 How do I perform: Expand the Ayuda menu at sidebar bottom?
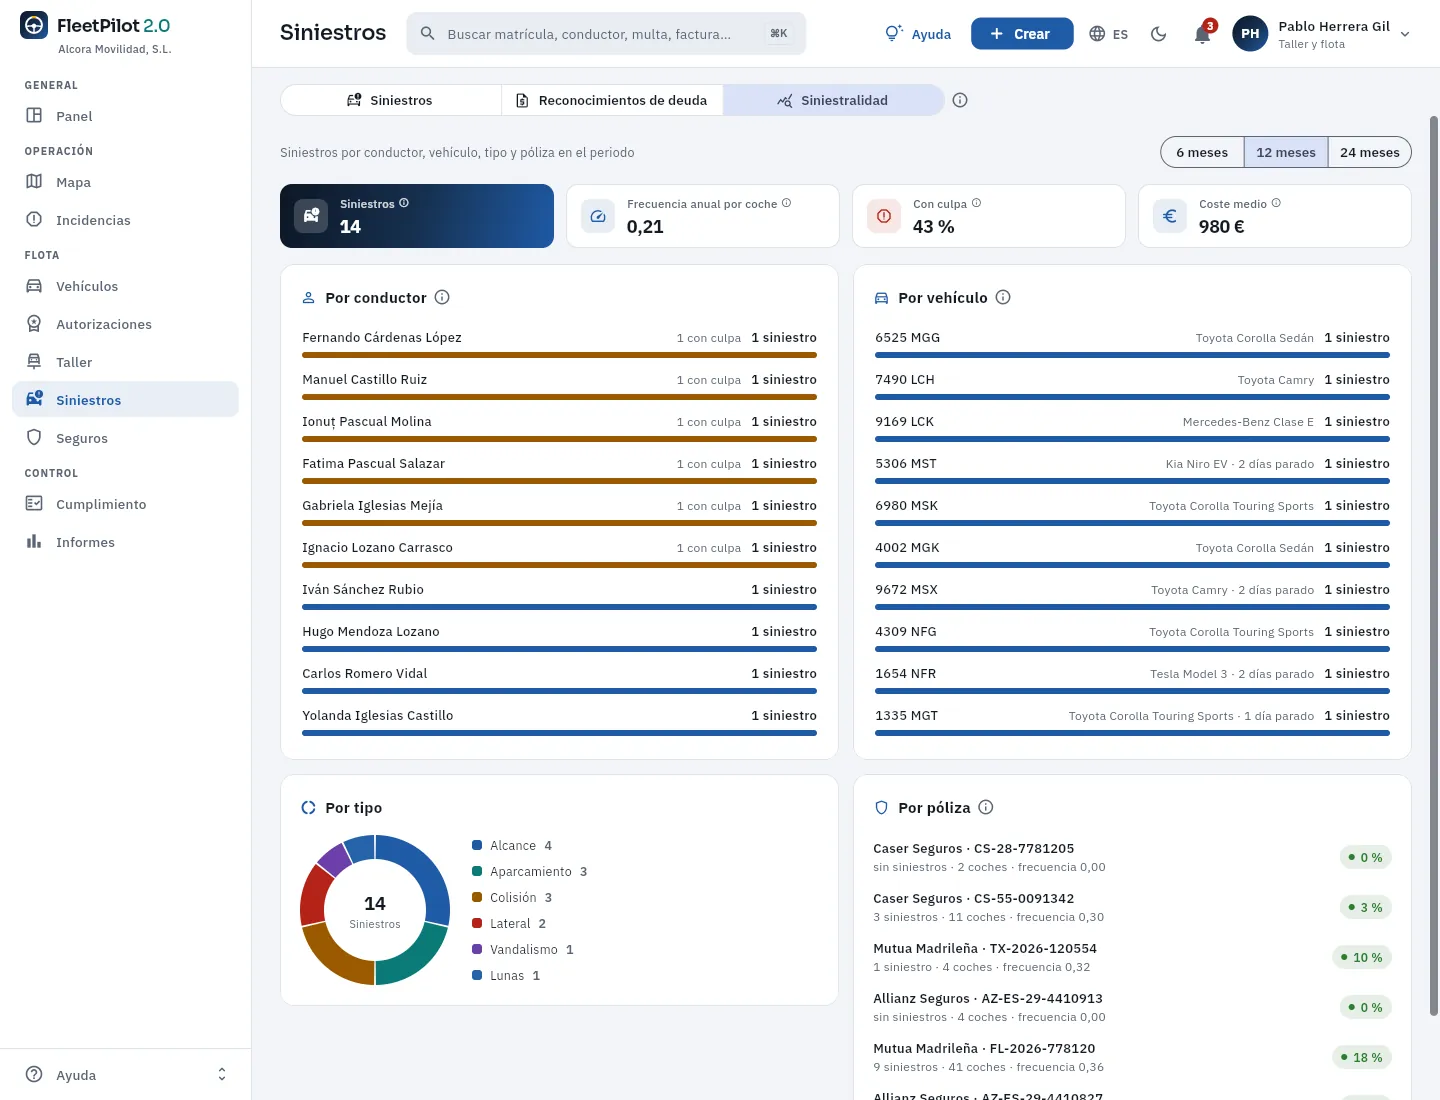coord(125,1075)
